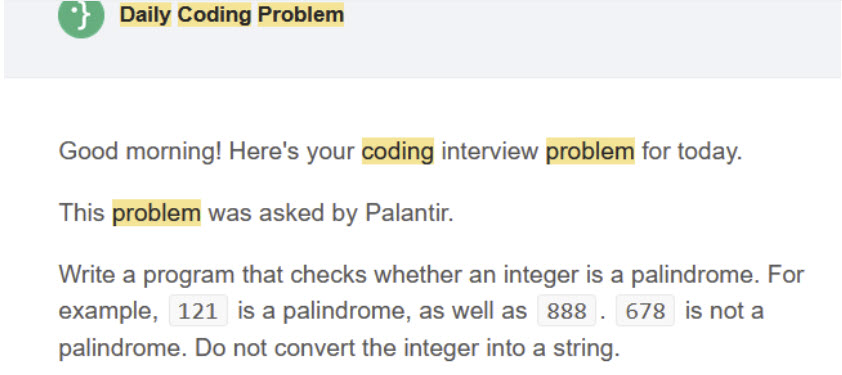This screenshot has width=842, height=375.
Task: Click highlighted problem before 'for today'
Action: 590,152
